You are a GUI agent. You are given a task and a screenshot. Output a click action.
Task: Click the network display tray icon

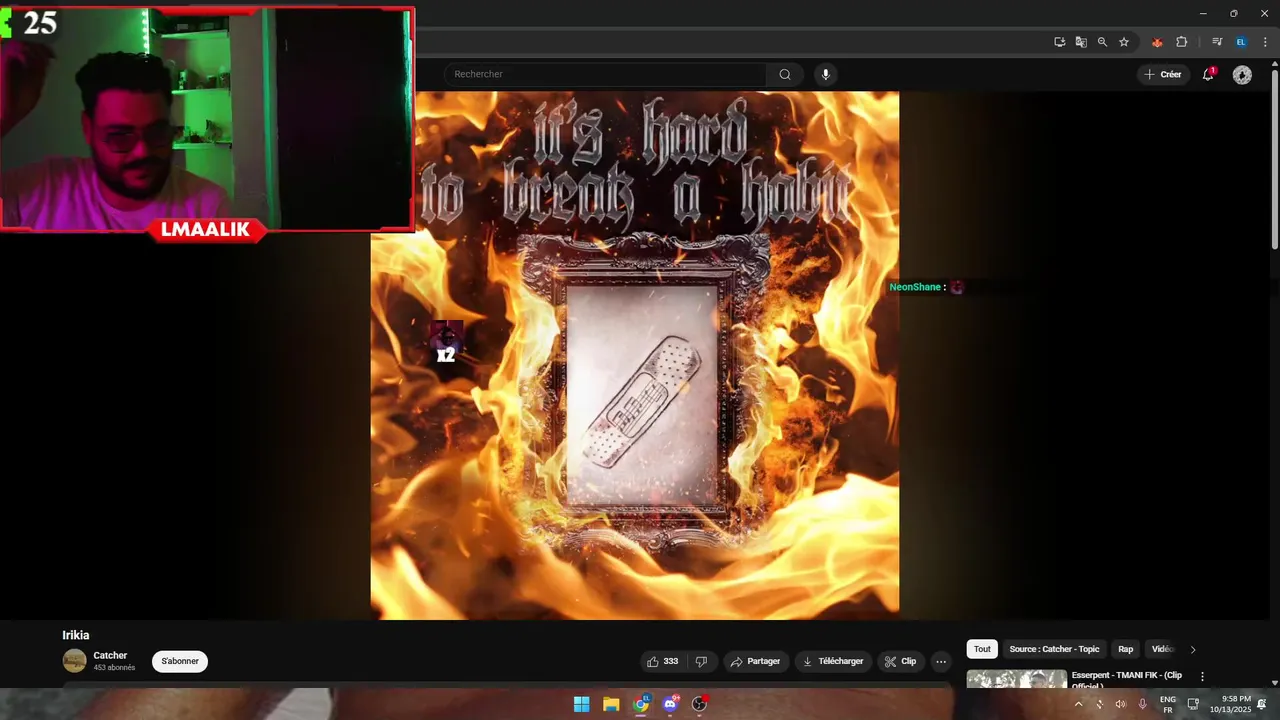pyautogui.click(x=1193, y=704)
